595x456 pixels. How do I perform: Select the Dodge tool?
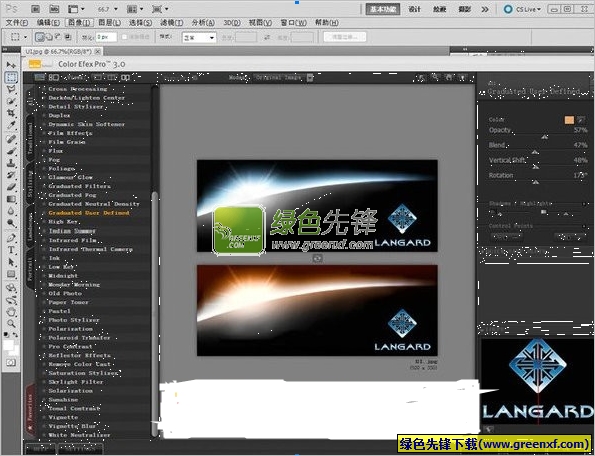click(11, 223)
